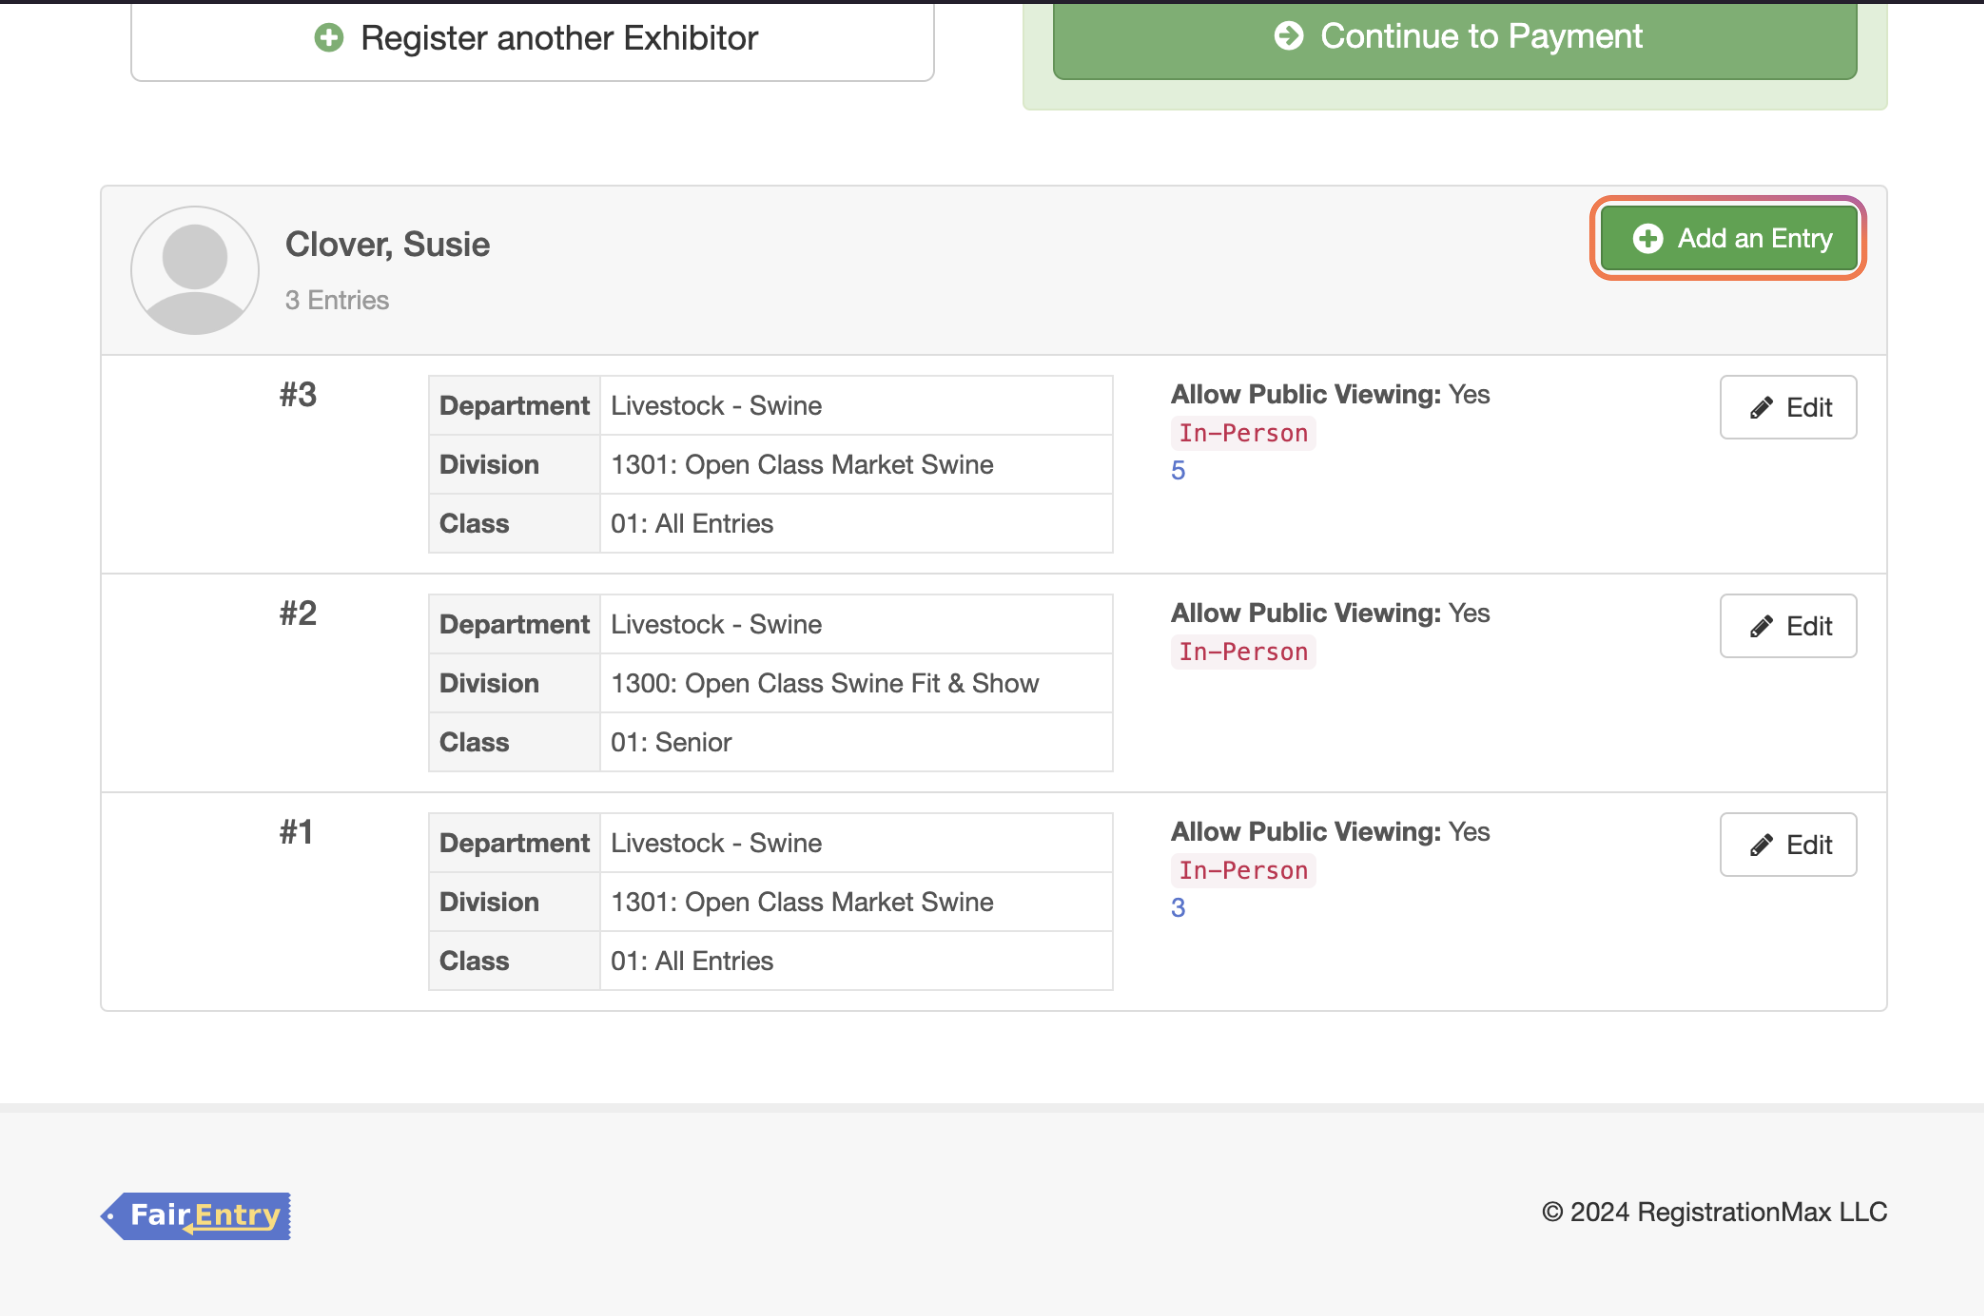This screenshot has width=1984, height=1316.
Task: Click entry number #3 heading
Action: coord(298,395)
